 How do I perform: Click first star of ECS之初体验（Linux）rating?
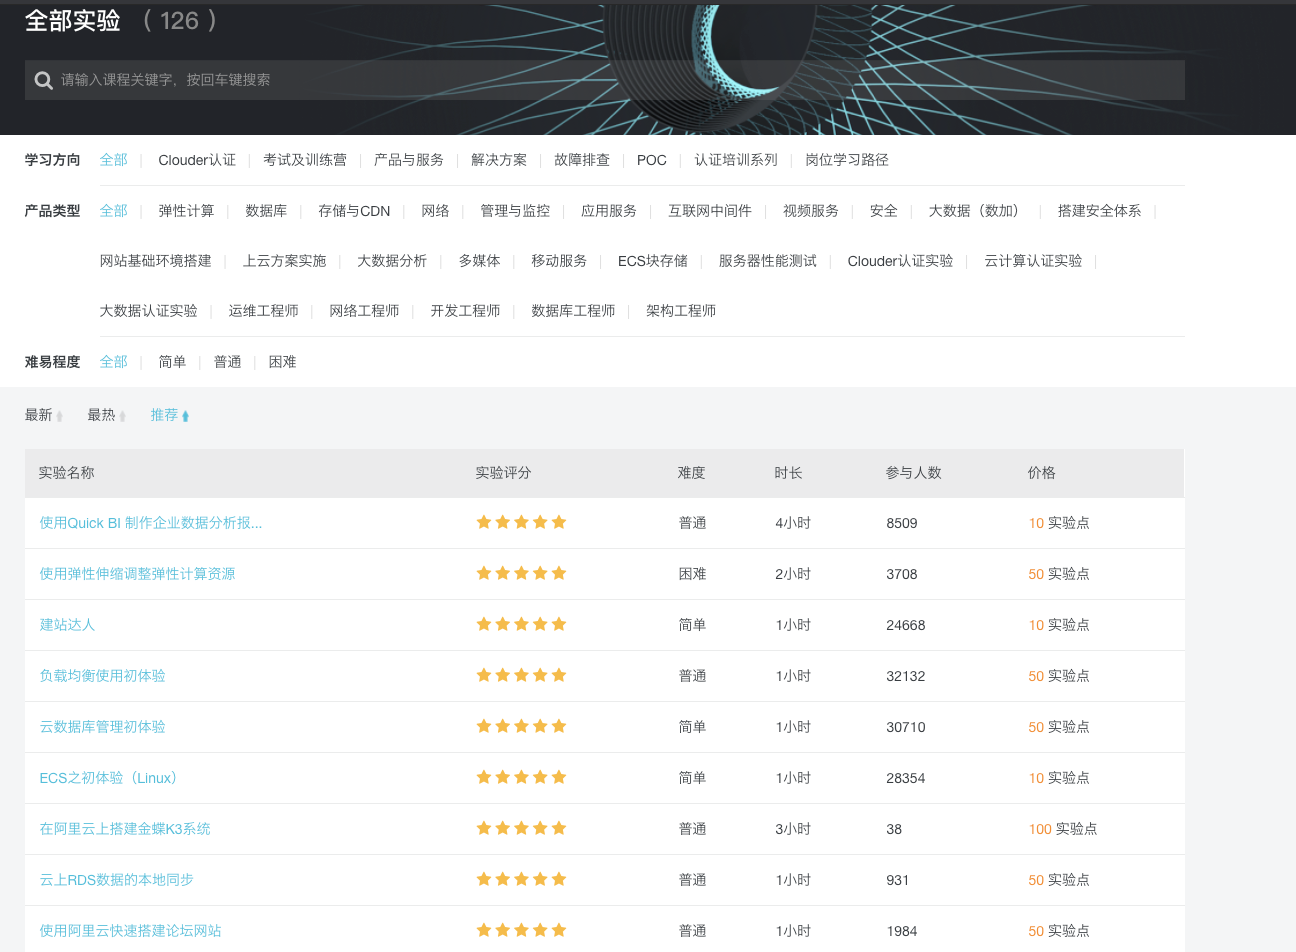click(x=482, y=777)
